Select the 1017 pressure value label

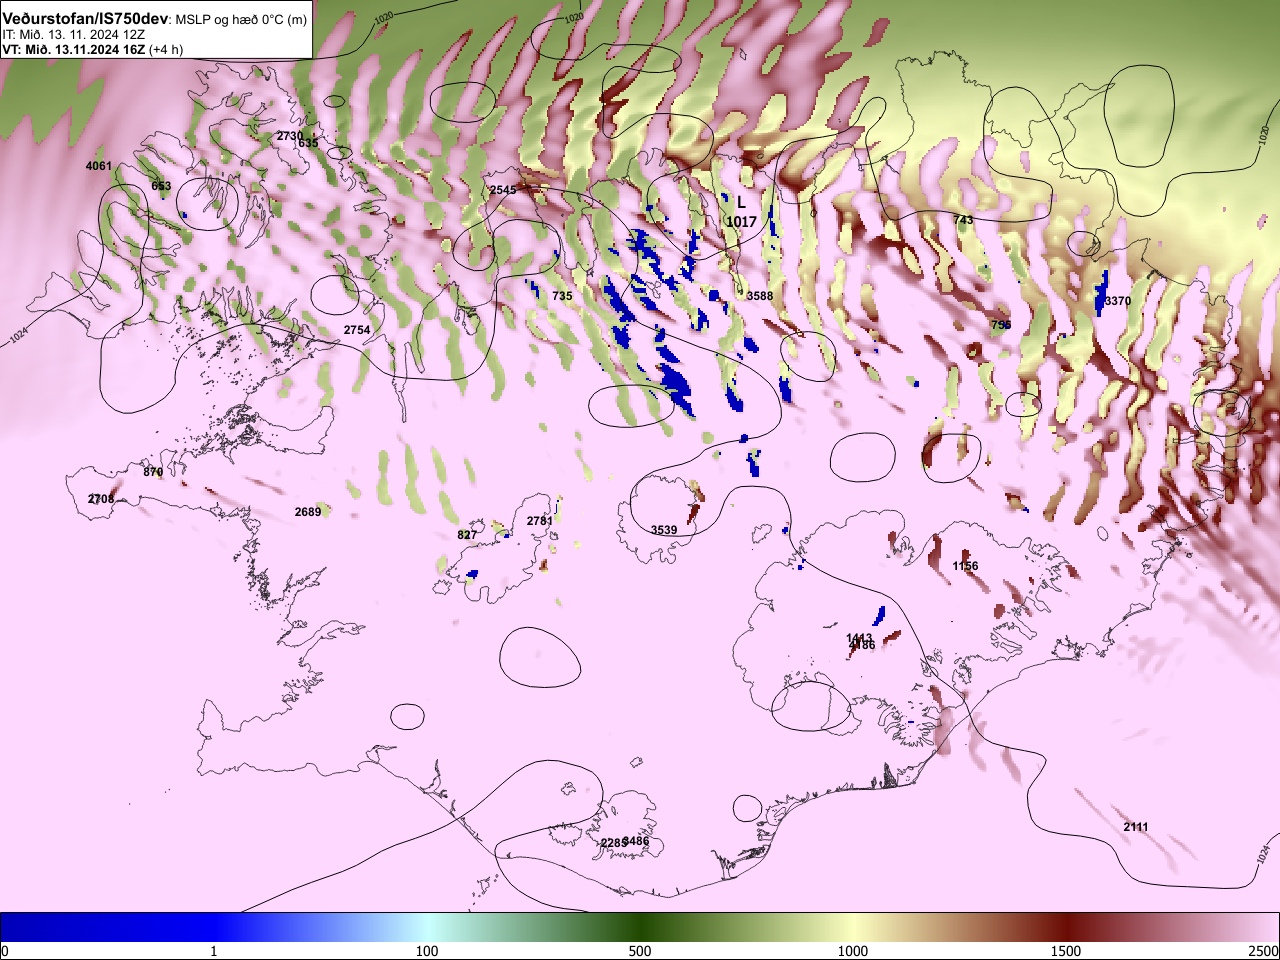coord(741,222)
